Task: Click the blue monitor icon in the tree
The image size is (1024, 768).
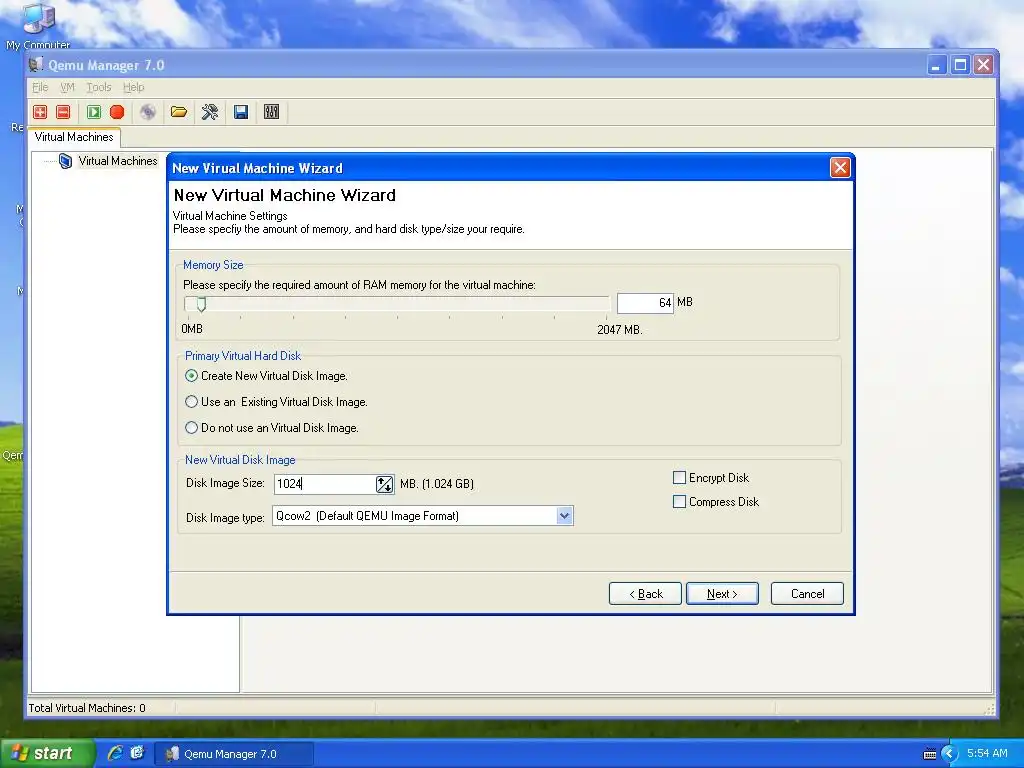Action: point(65,161)
